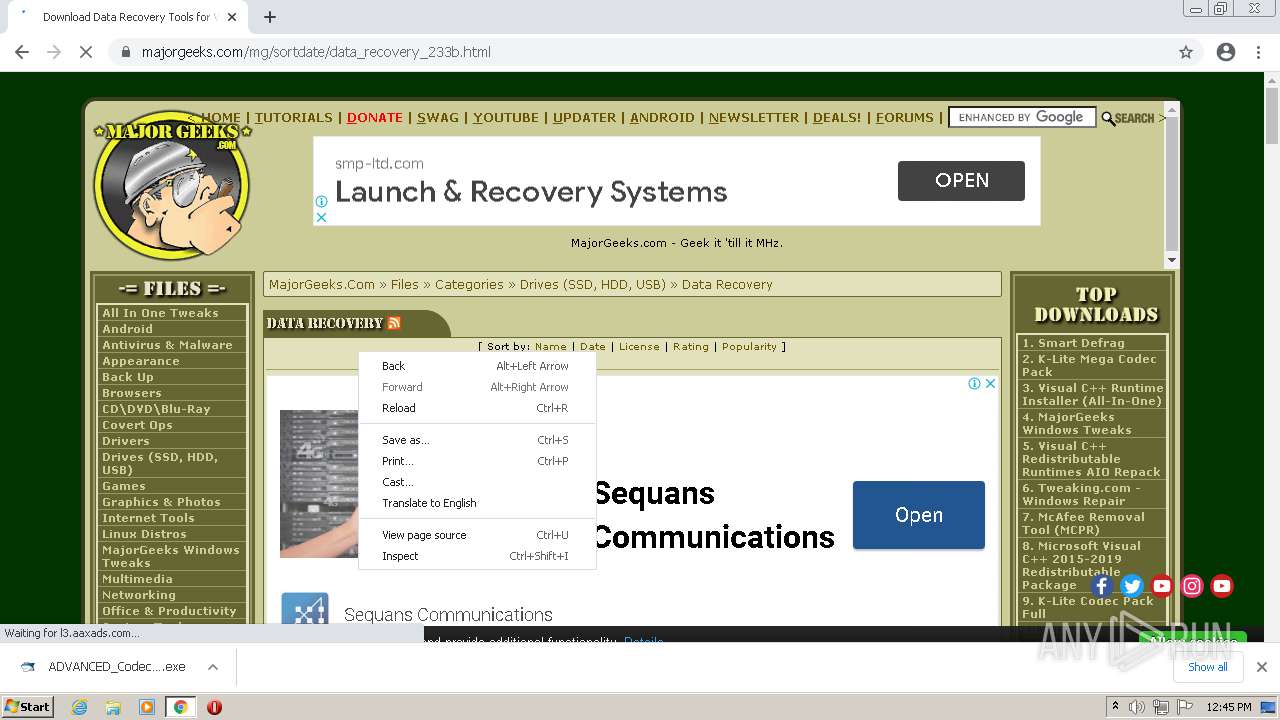Viewport: 1280px width, 720px height.
Task: Open the second YouTube icon at right end
Action: [x=1222, y=586]
